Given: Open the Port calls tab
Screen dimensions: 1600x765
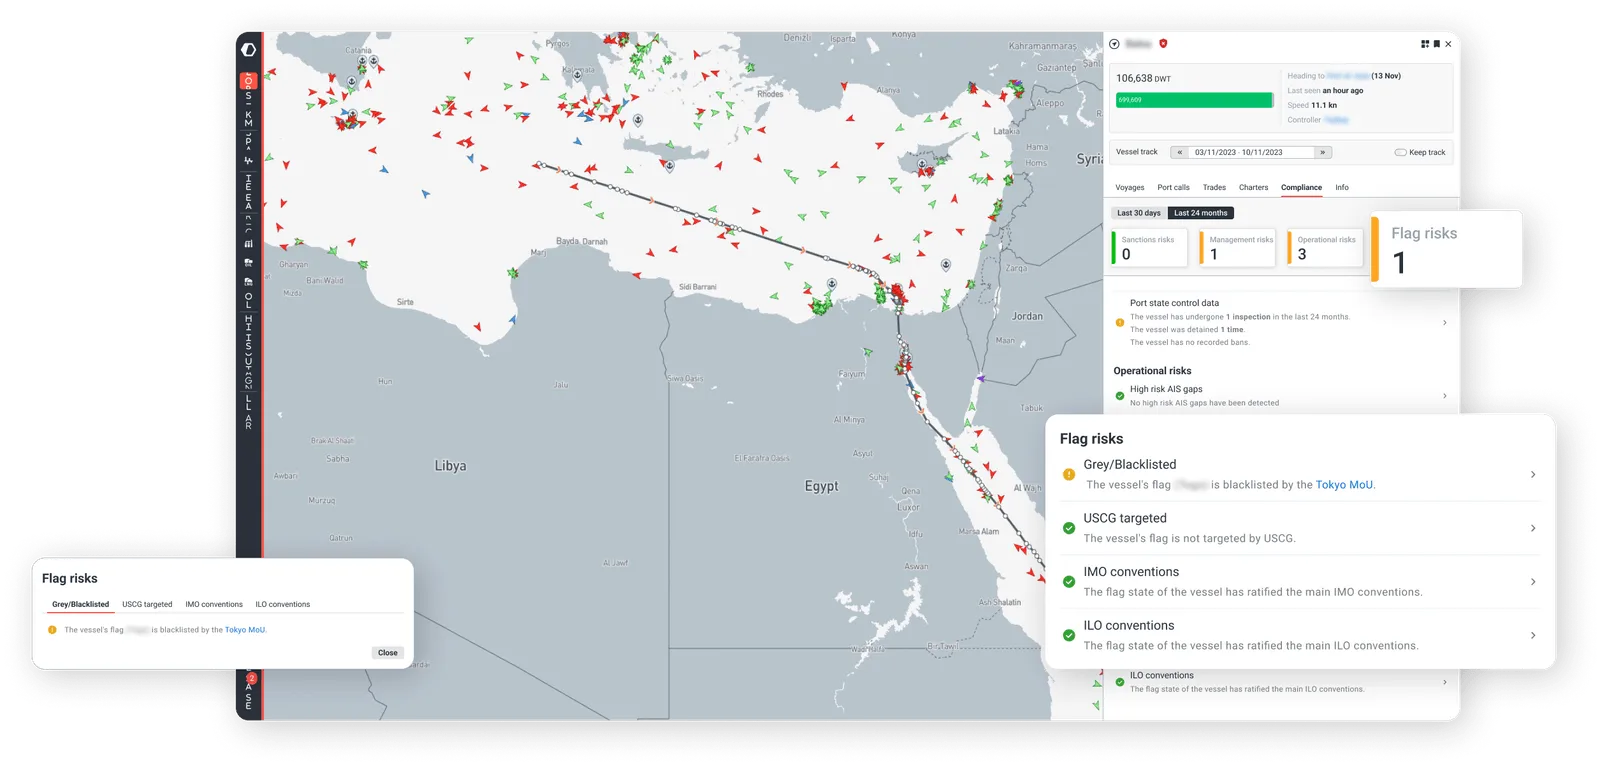Looking at the screenshot, I should pyautogui.click(x=1173, y=187).
